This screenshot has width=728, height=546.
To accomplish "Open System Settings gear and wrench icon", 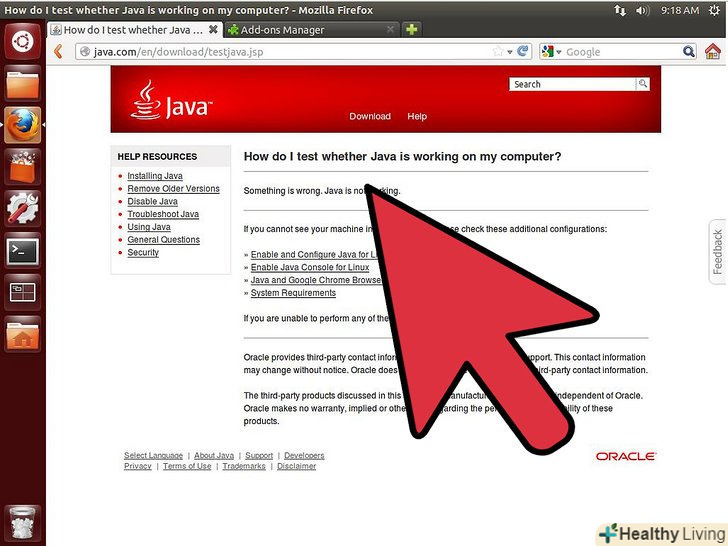I will point(22,208).
